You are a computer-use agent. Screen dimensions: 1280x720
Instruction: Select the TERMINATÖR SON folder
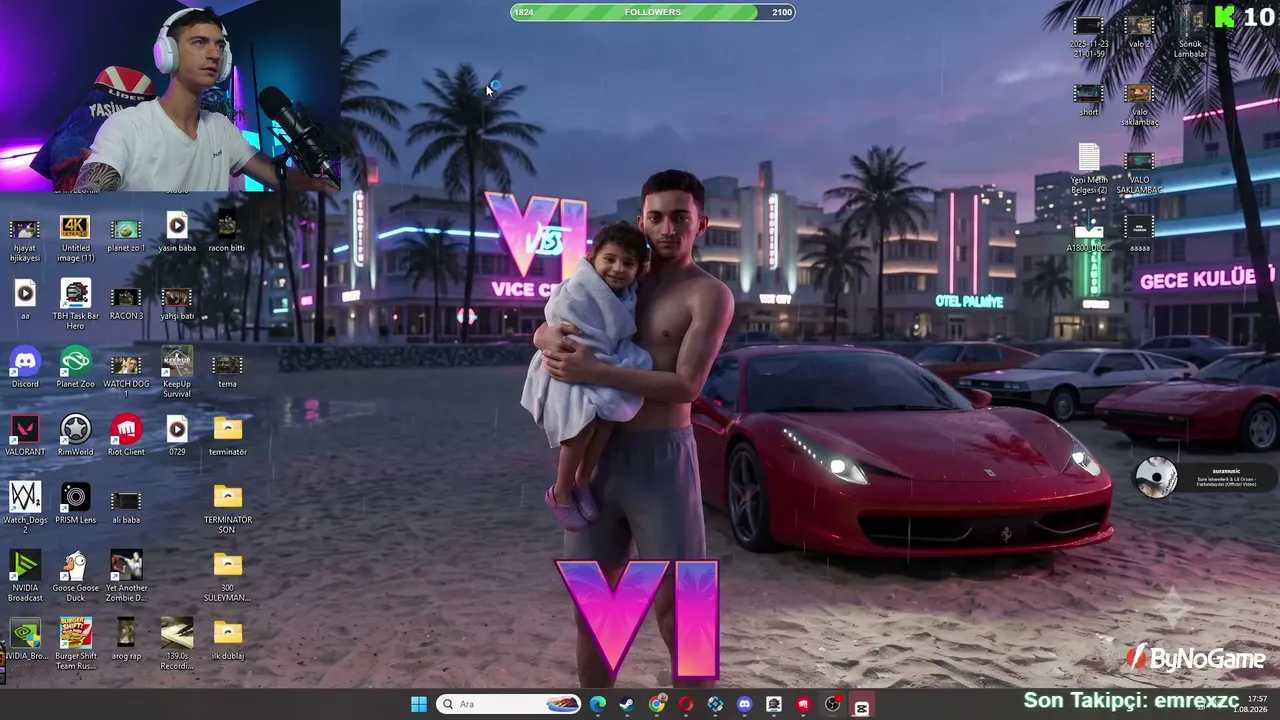tap(228, 508)
